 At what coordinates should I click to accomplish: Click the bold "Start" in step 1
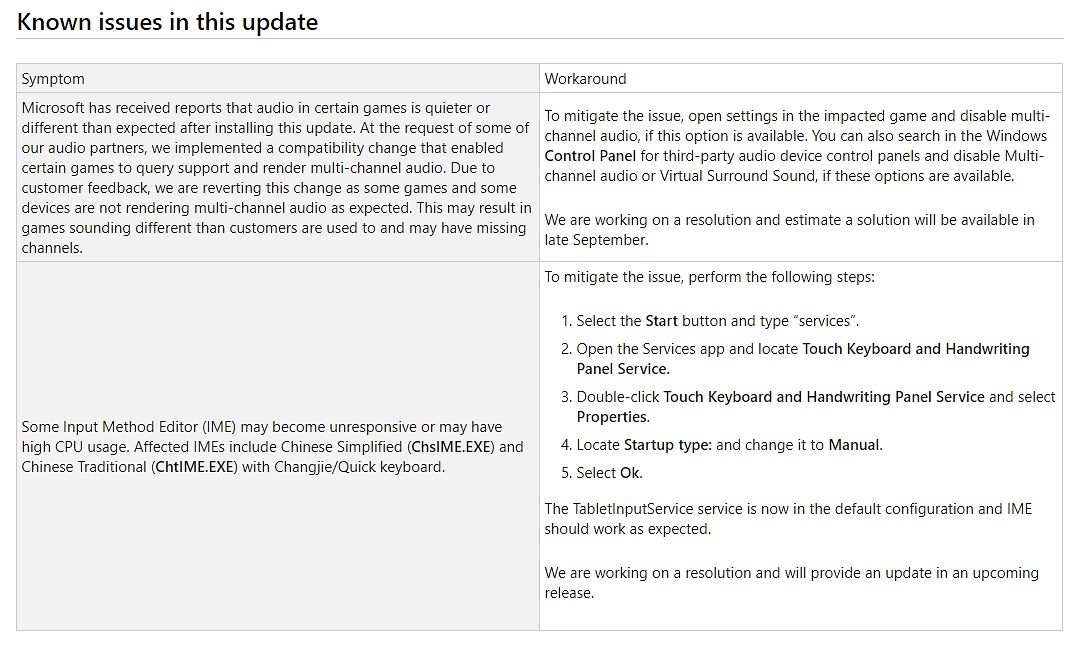661,321
